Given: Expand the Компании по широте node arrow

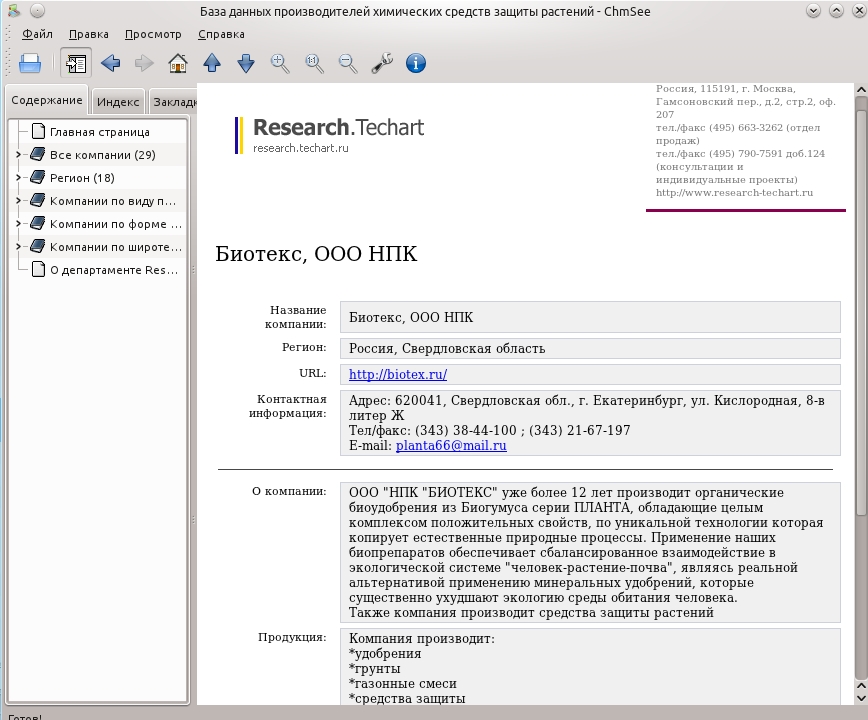Looking at the screenshot, I should tap(18, 247).
